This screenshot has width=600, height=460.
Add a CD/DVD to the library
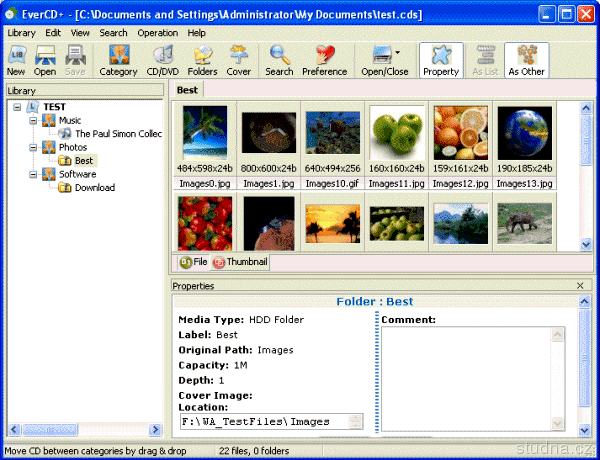coord(163,60)
